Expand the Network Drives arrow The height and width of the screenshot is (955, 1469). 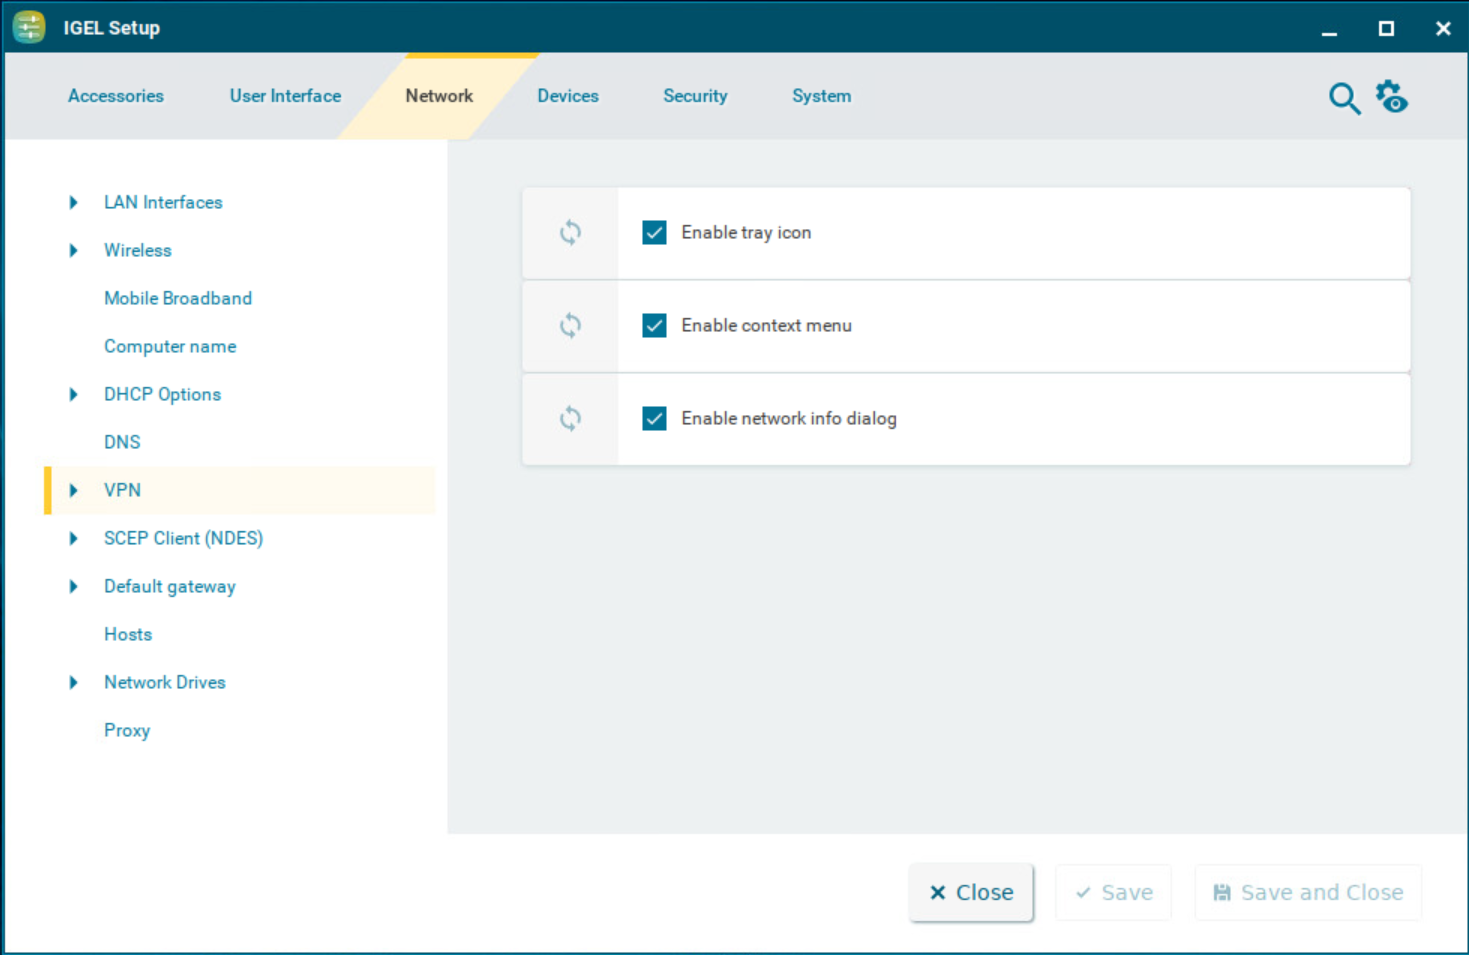point(73,683)
